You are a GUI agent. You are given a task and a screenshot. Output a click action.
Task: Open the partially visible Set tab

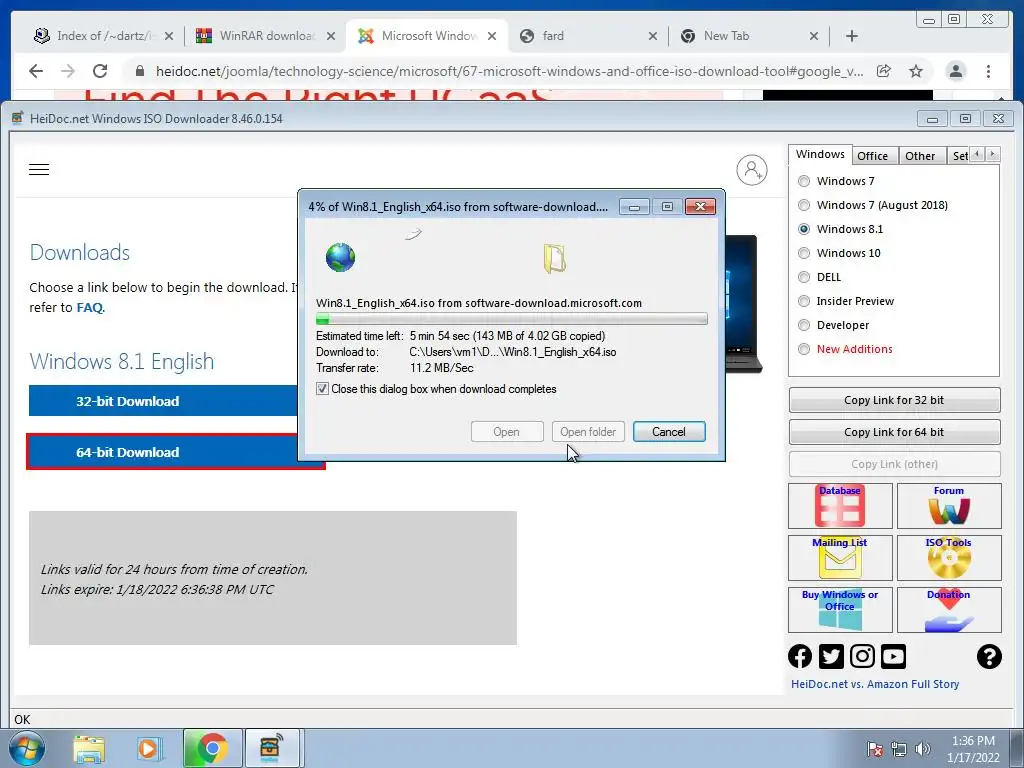960,155
